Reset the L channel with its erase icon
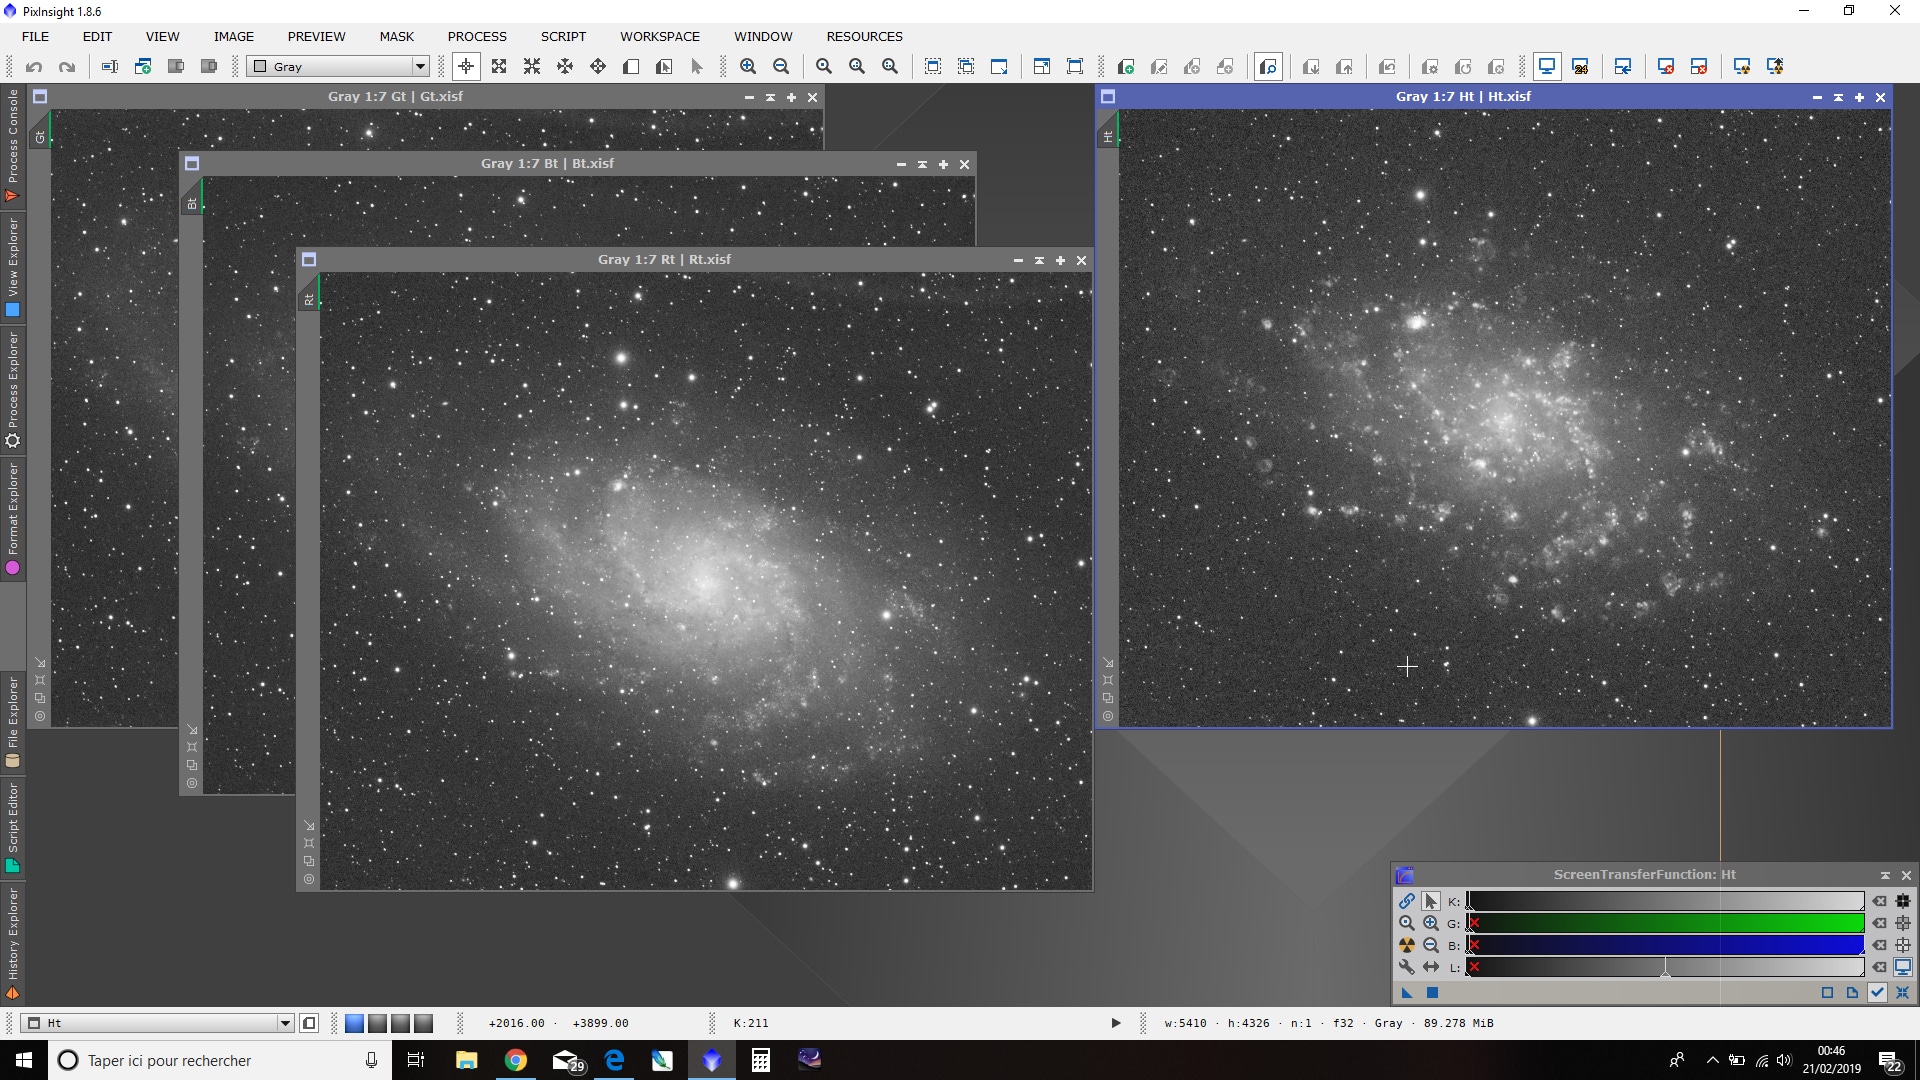This screenshot has height=1080, width=1920. 1880,967
